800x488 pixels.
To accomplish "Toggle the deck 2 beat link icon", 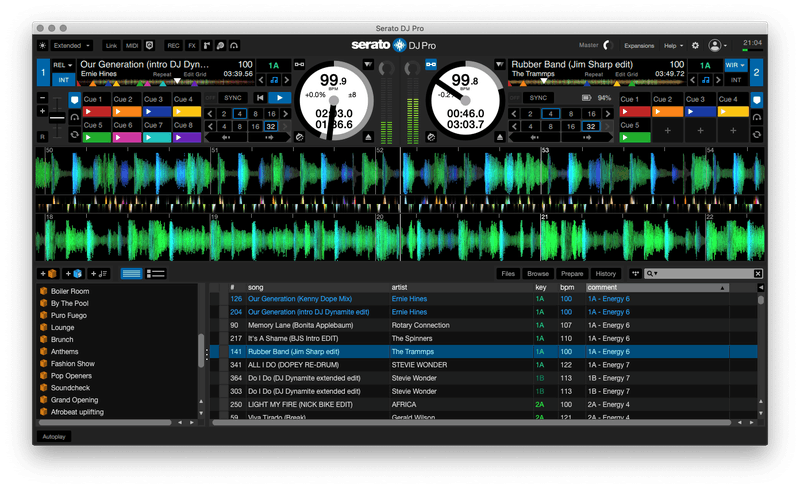I will [x=431, y=64].
